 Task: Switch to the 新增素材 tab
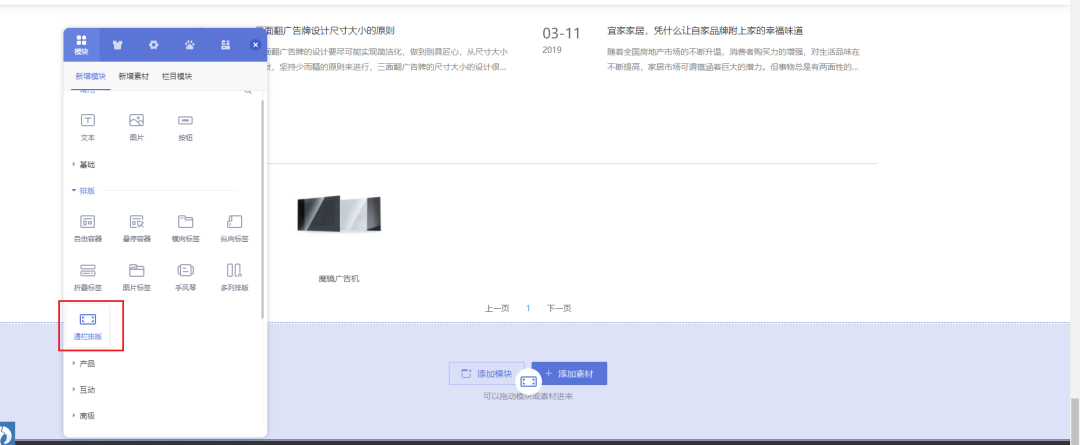click(133, 76)
